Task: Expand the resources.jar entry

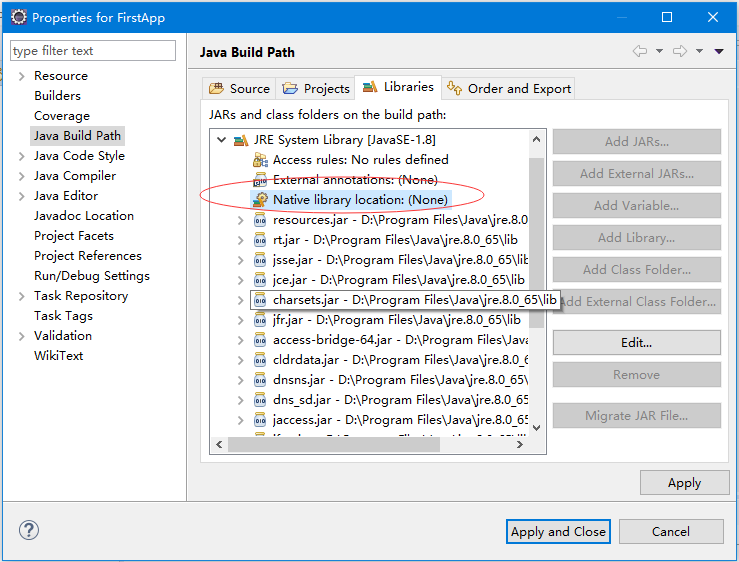Action: point(240,220)
